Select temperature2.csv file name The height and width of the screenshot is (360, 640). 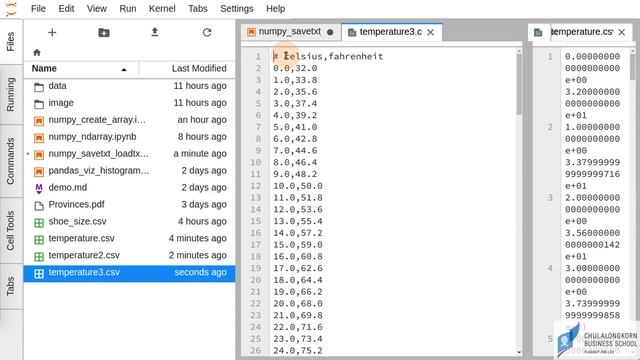click(84, 256)
